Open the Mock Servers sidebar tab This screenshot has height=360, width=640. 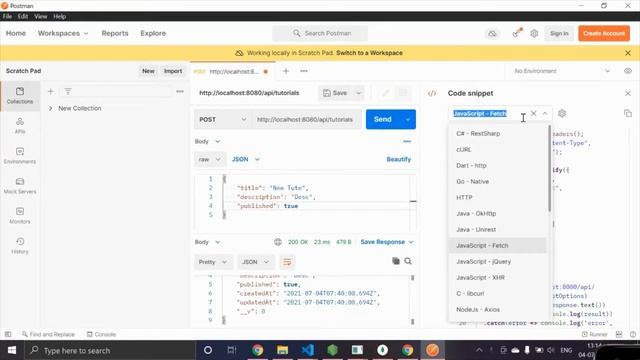20,186
